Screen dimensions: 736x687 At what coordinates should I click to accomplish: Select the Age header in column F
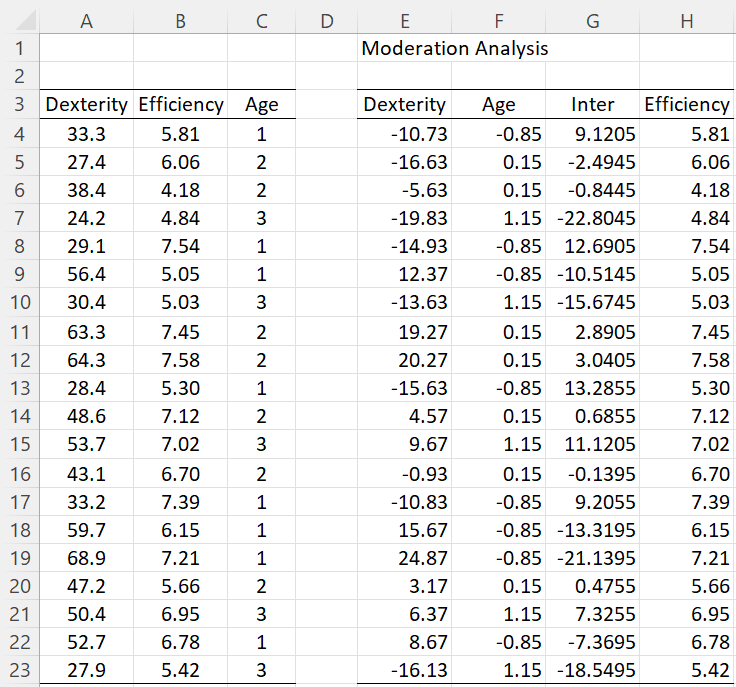pyautogui.click(x=498, y=104)
